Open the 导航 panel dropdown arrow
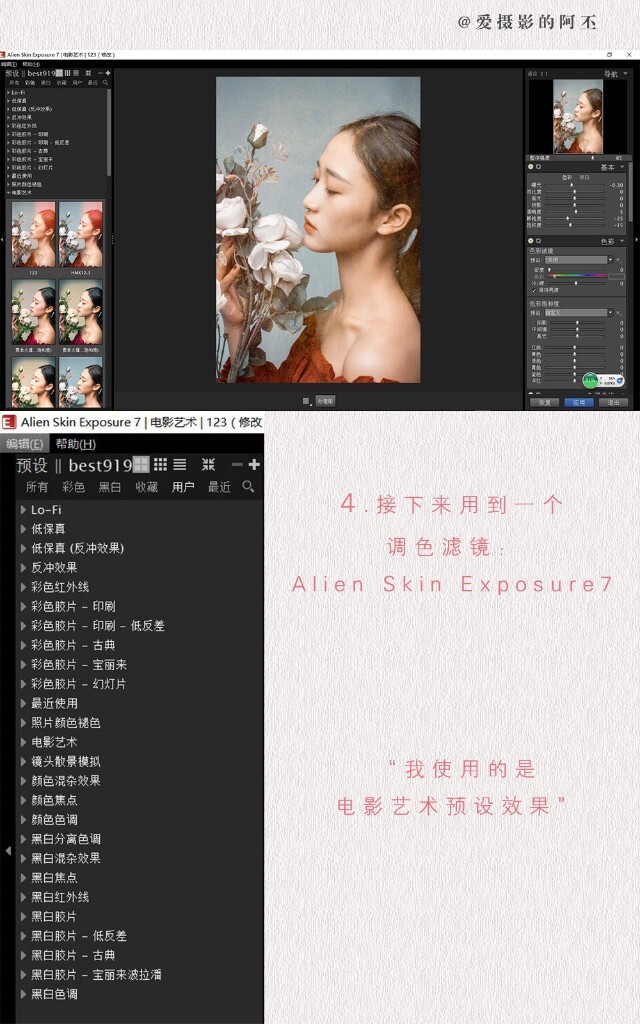The image size is (640, 1024). pyautogui.click(x=625, y=74)
